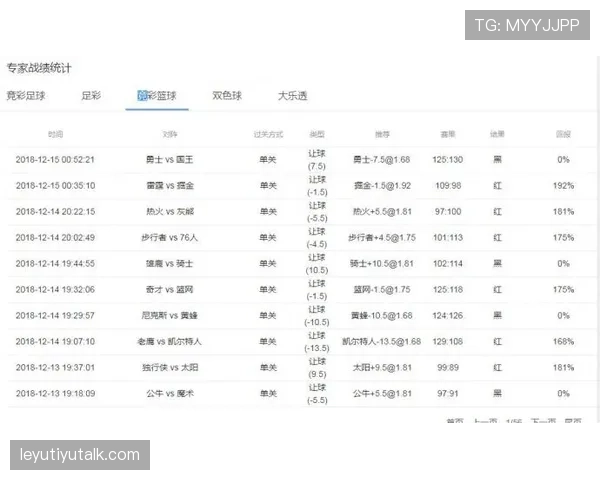Click the 赛果 column header
Image resolution: width=600 pixels, height=480 pixels.
click(448, 134)
